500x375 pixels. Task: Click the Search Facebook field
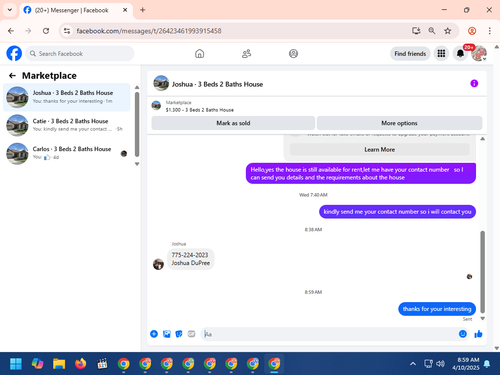(x=80, y=53)
